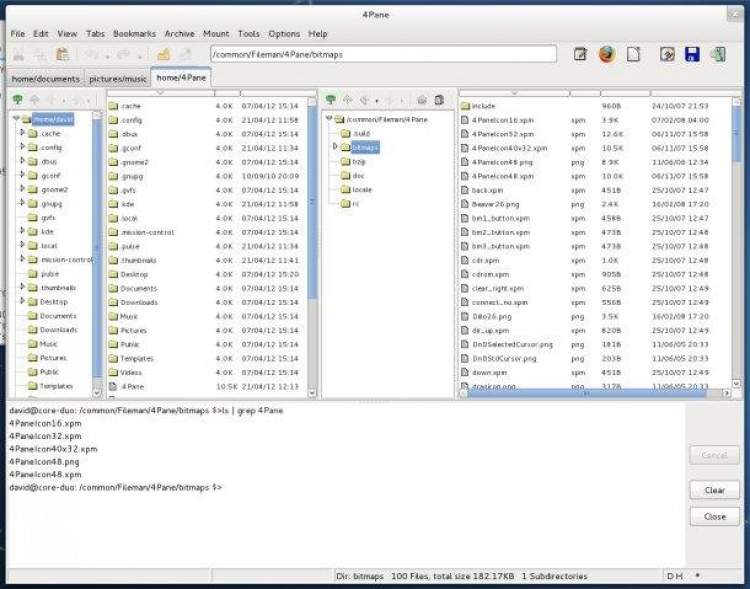750x589 pixels.
Task: Open the Tools menu
Action: click(x=249, y=33)
